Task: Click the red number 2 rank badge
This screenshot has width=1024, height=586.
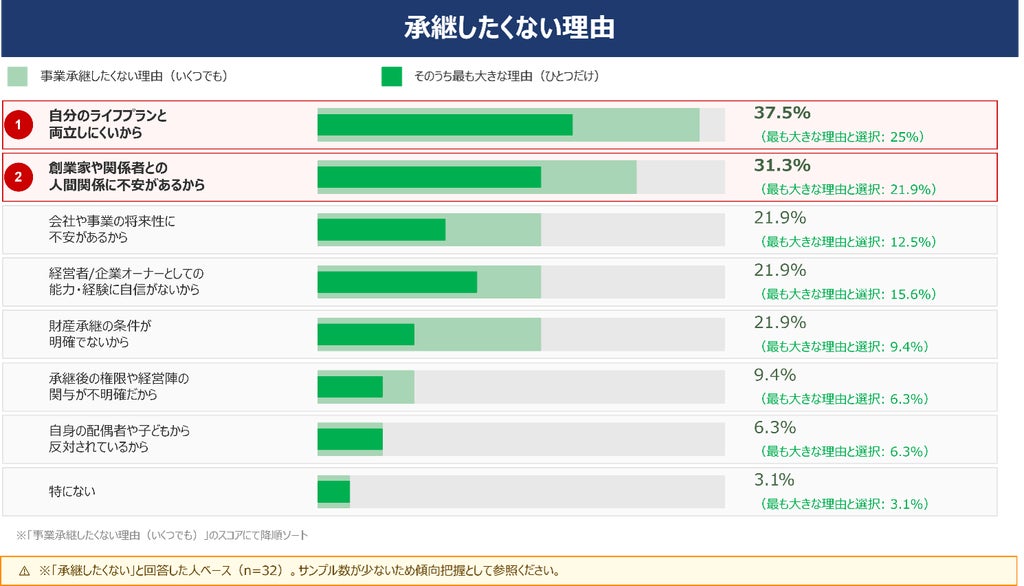Action: click(18, 177)
